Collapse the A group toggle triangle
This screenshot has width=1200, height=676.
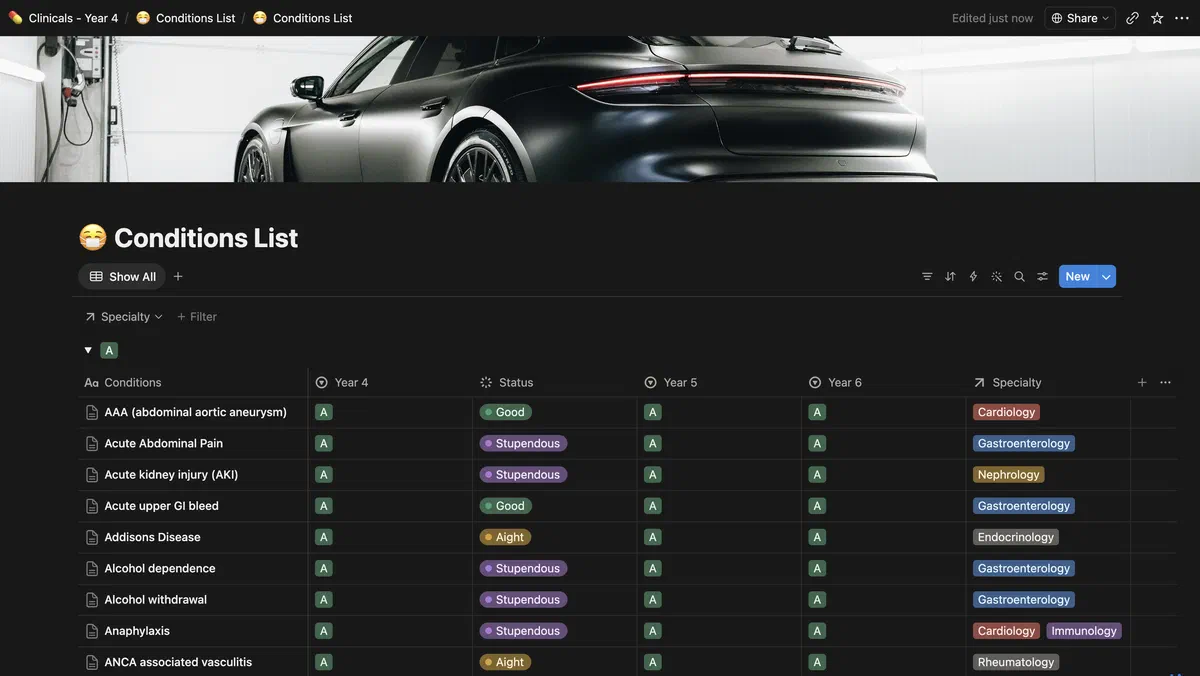(x=88, y=350)
